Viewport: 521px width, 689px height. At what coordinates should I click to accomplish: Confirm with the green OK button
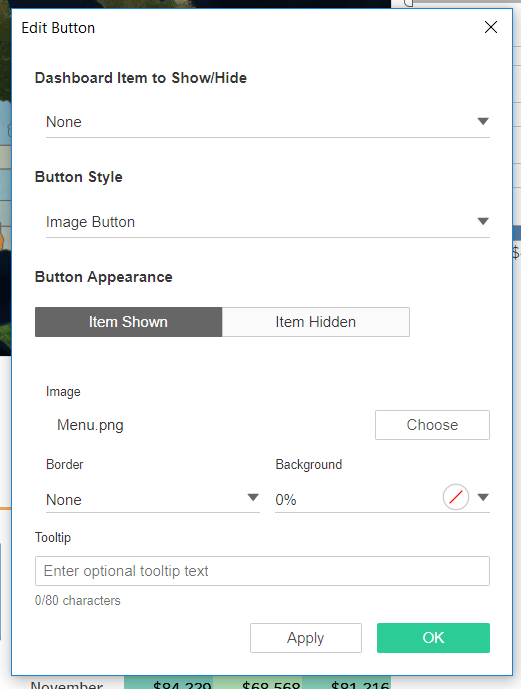433,638
